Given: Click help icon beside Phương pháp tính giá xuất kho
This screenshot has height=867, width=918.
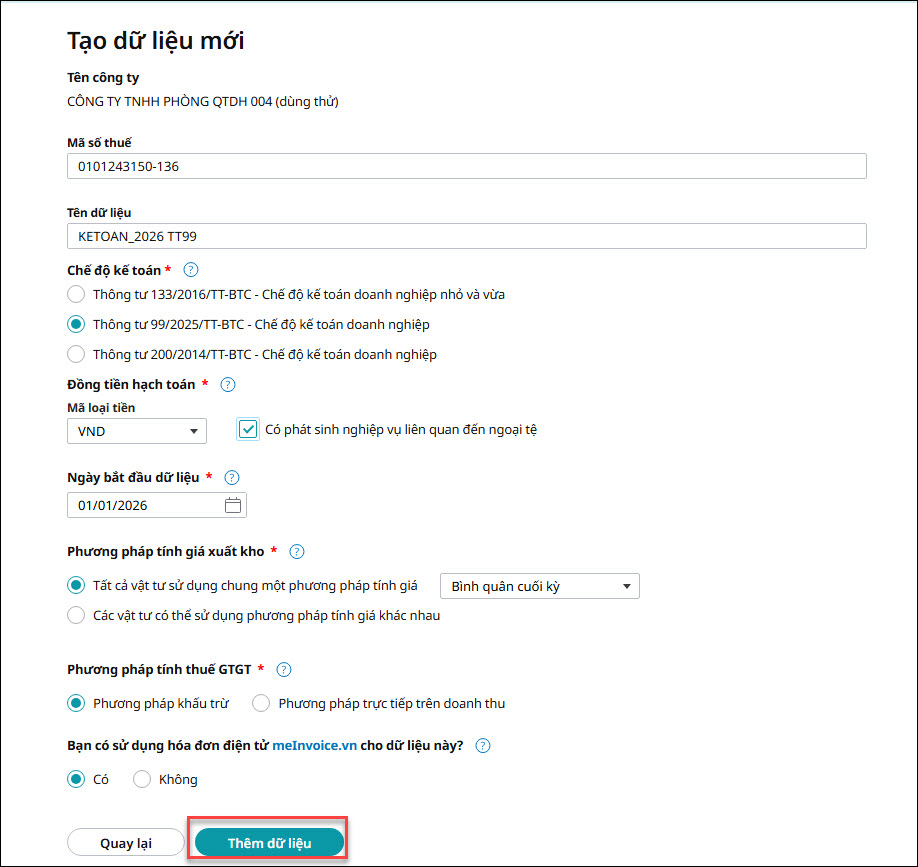Looking at the screenshot, I should [296, 551].
